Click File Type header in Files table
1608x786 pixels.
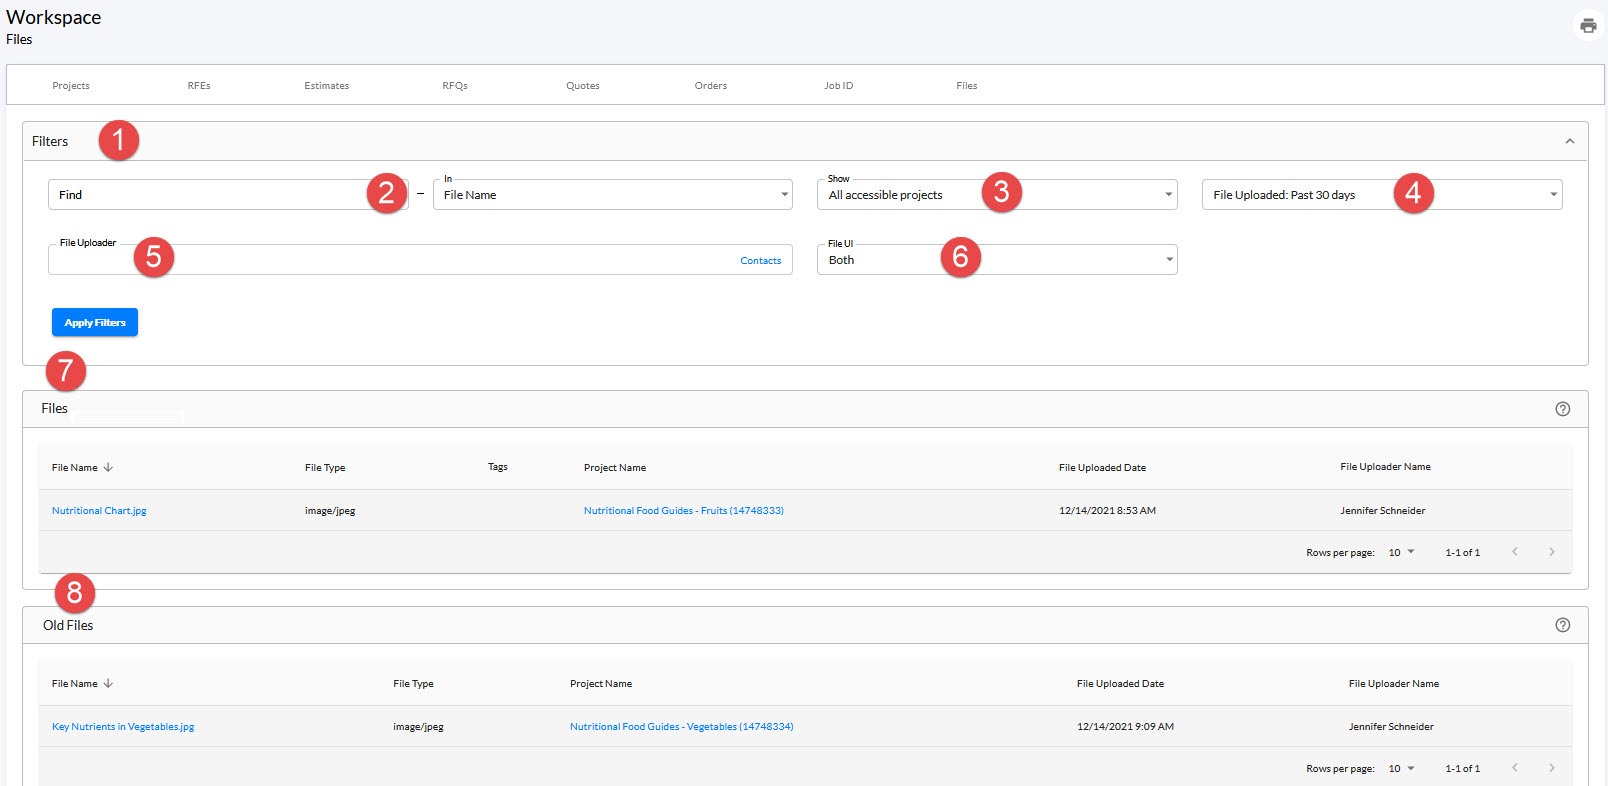[x=325, y=468]
